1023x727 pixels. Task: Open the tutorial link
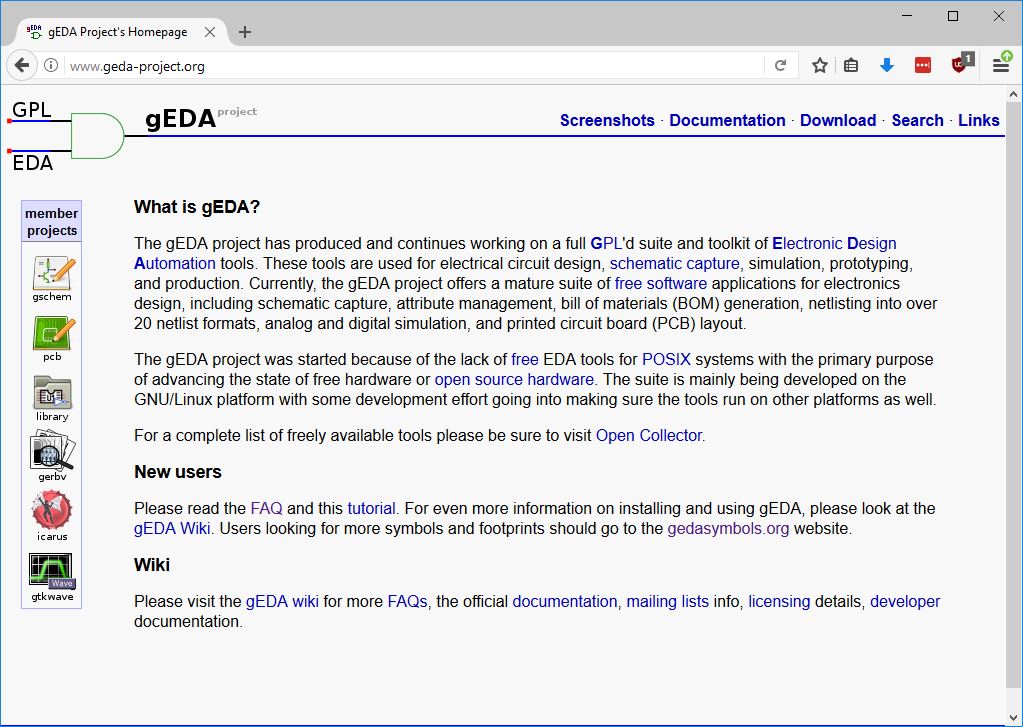(x=371, y=508)
